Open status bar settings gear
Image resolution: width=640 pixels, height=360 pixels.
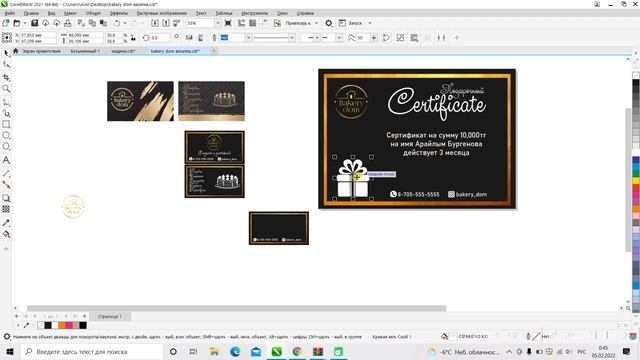click(7, 337)
